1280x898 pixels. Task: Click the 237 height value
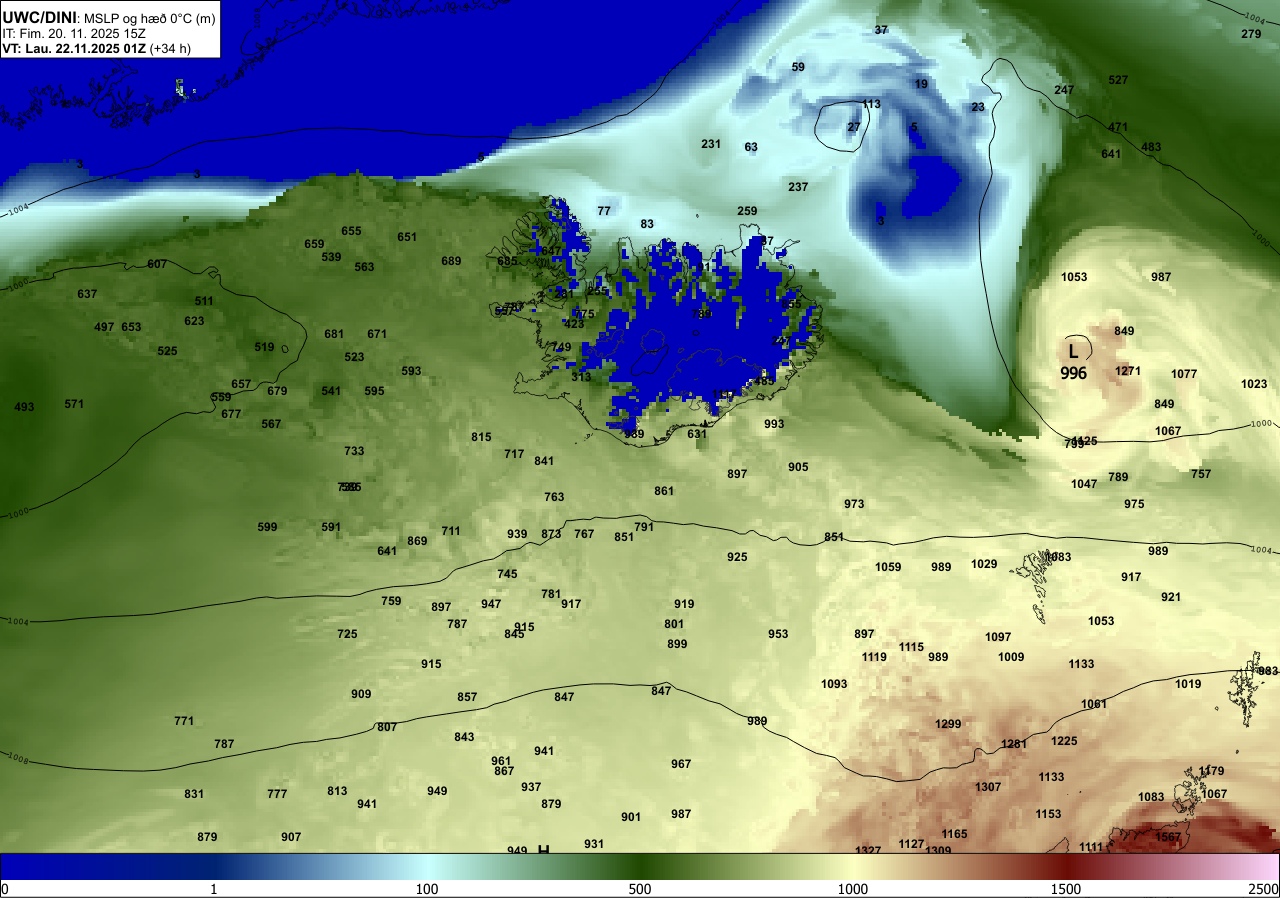798,187
